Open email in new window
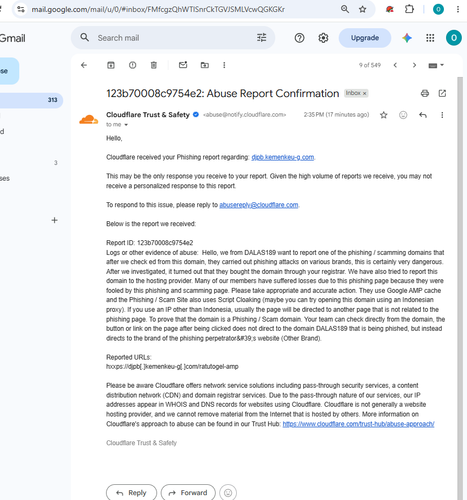This screenshot has height=500, width=467. (442, 93)
